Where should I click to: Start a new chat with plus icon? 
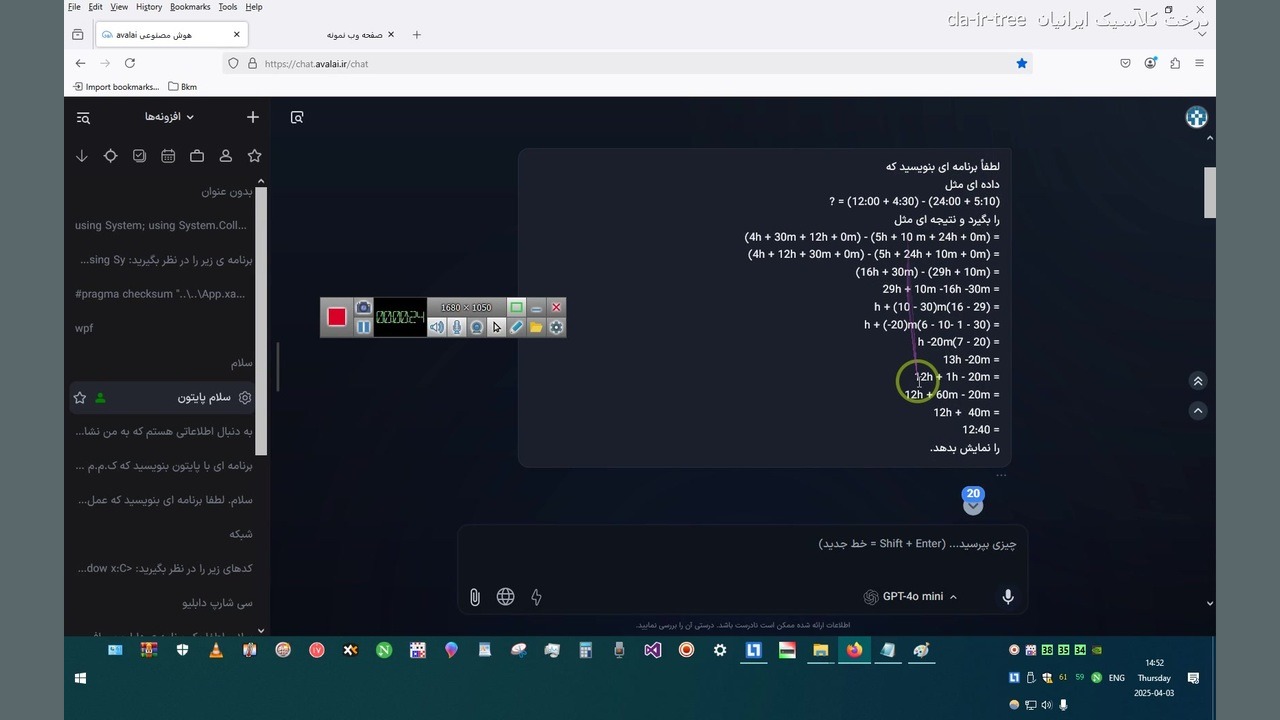(x=253, y=117)
